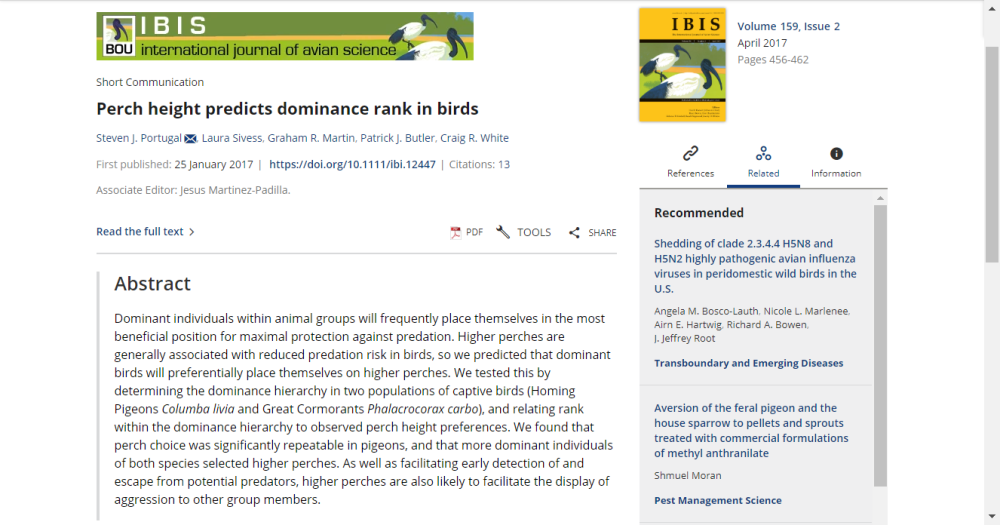Viewport: 1000px width, 525px height.
Task: Click the Share icon
Action: pos(574,233)
